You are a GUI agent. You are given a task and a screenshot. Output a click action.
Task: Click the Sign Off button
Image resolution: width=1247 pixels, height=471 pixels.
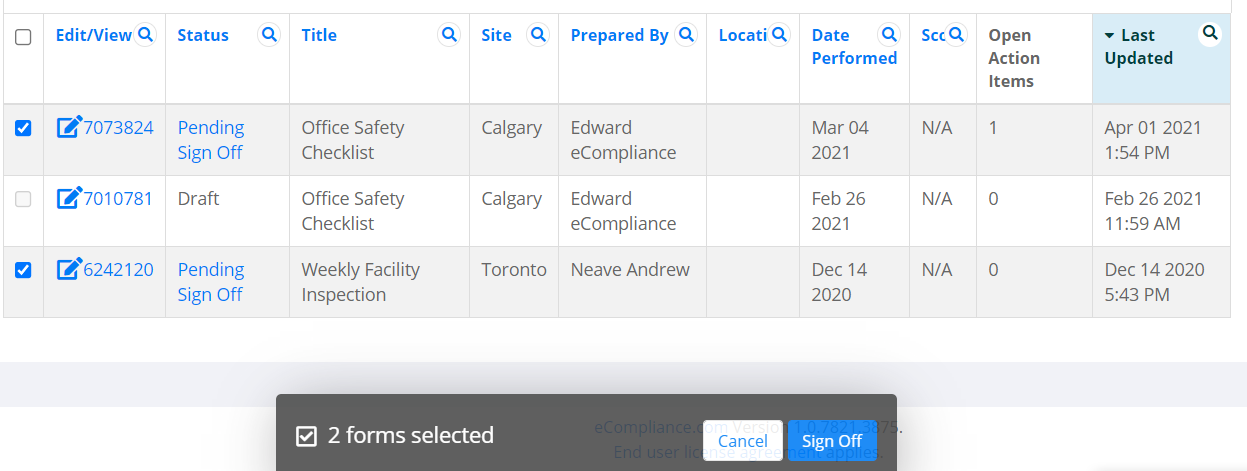click(x=832, y=441)
